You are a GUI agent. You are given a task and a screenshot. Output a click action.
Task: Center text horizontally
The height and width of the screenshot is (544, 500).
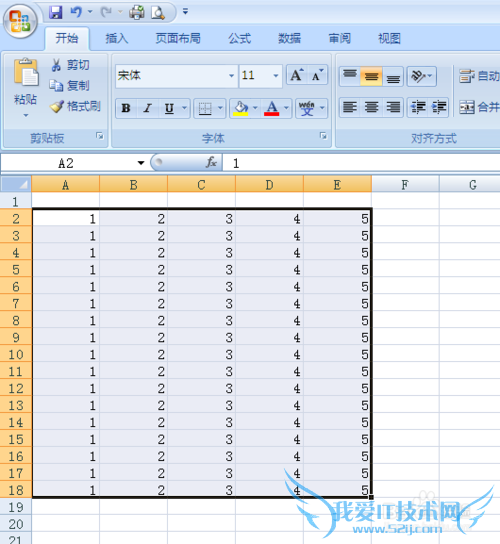(x=371, y=107)
